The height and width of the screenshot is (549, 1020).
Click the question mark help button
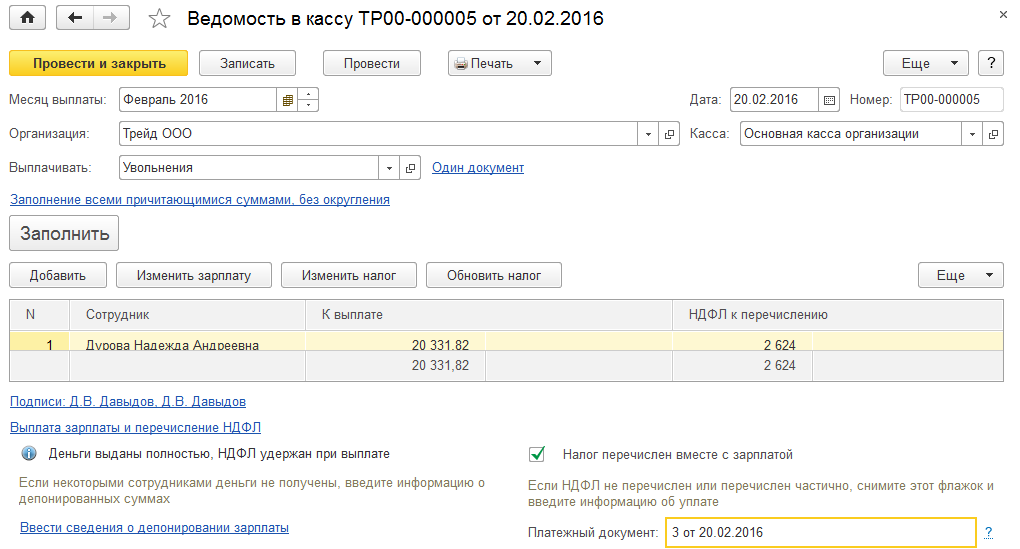tap(990, 63)
